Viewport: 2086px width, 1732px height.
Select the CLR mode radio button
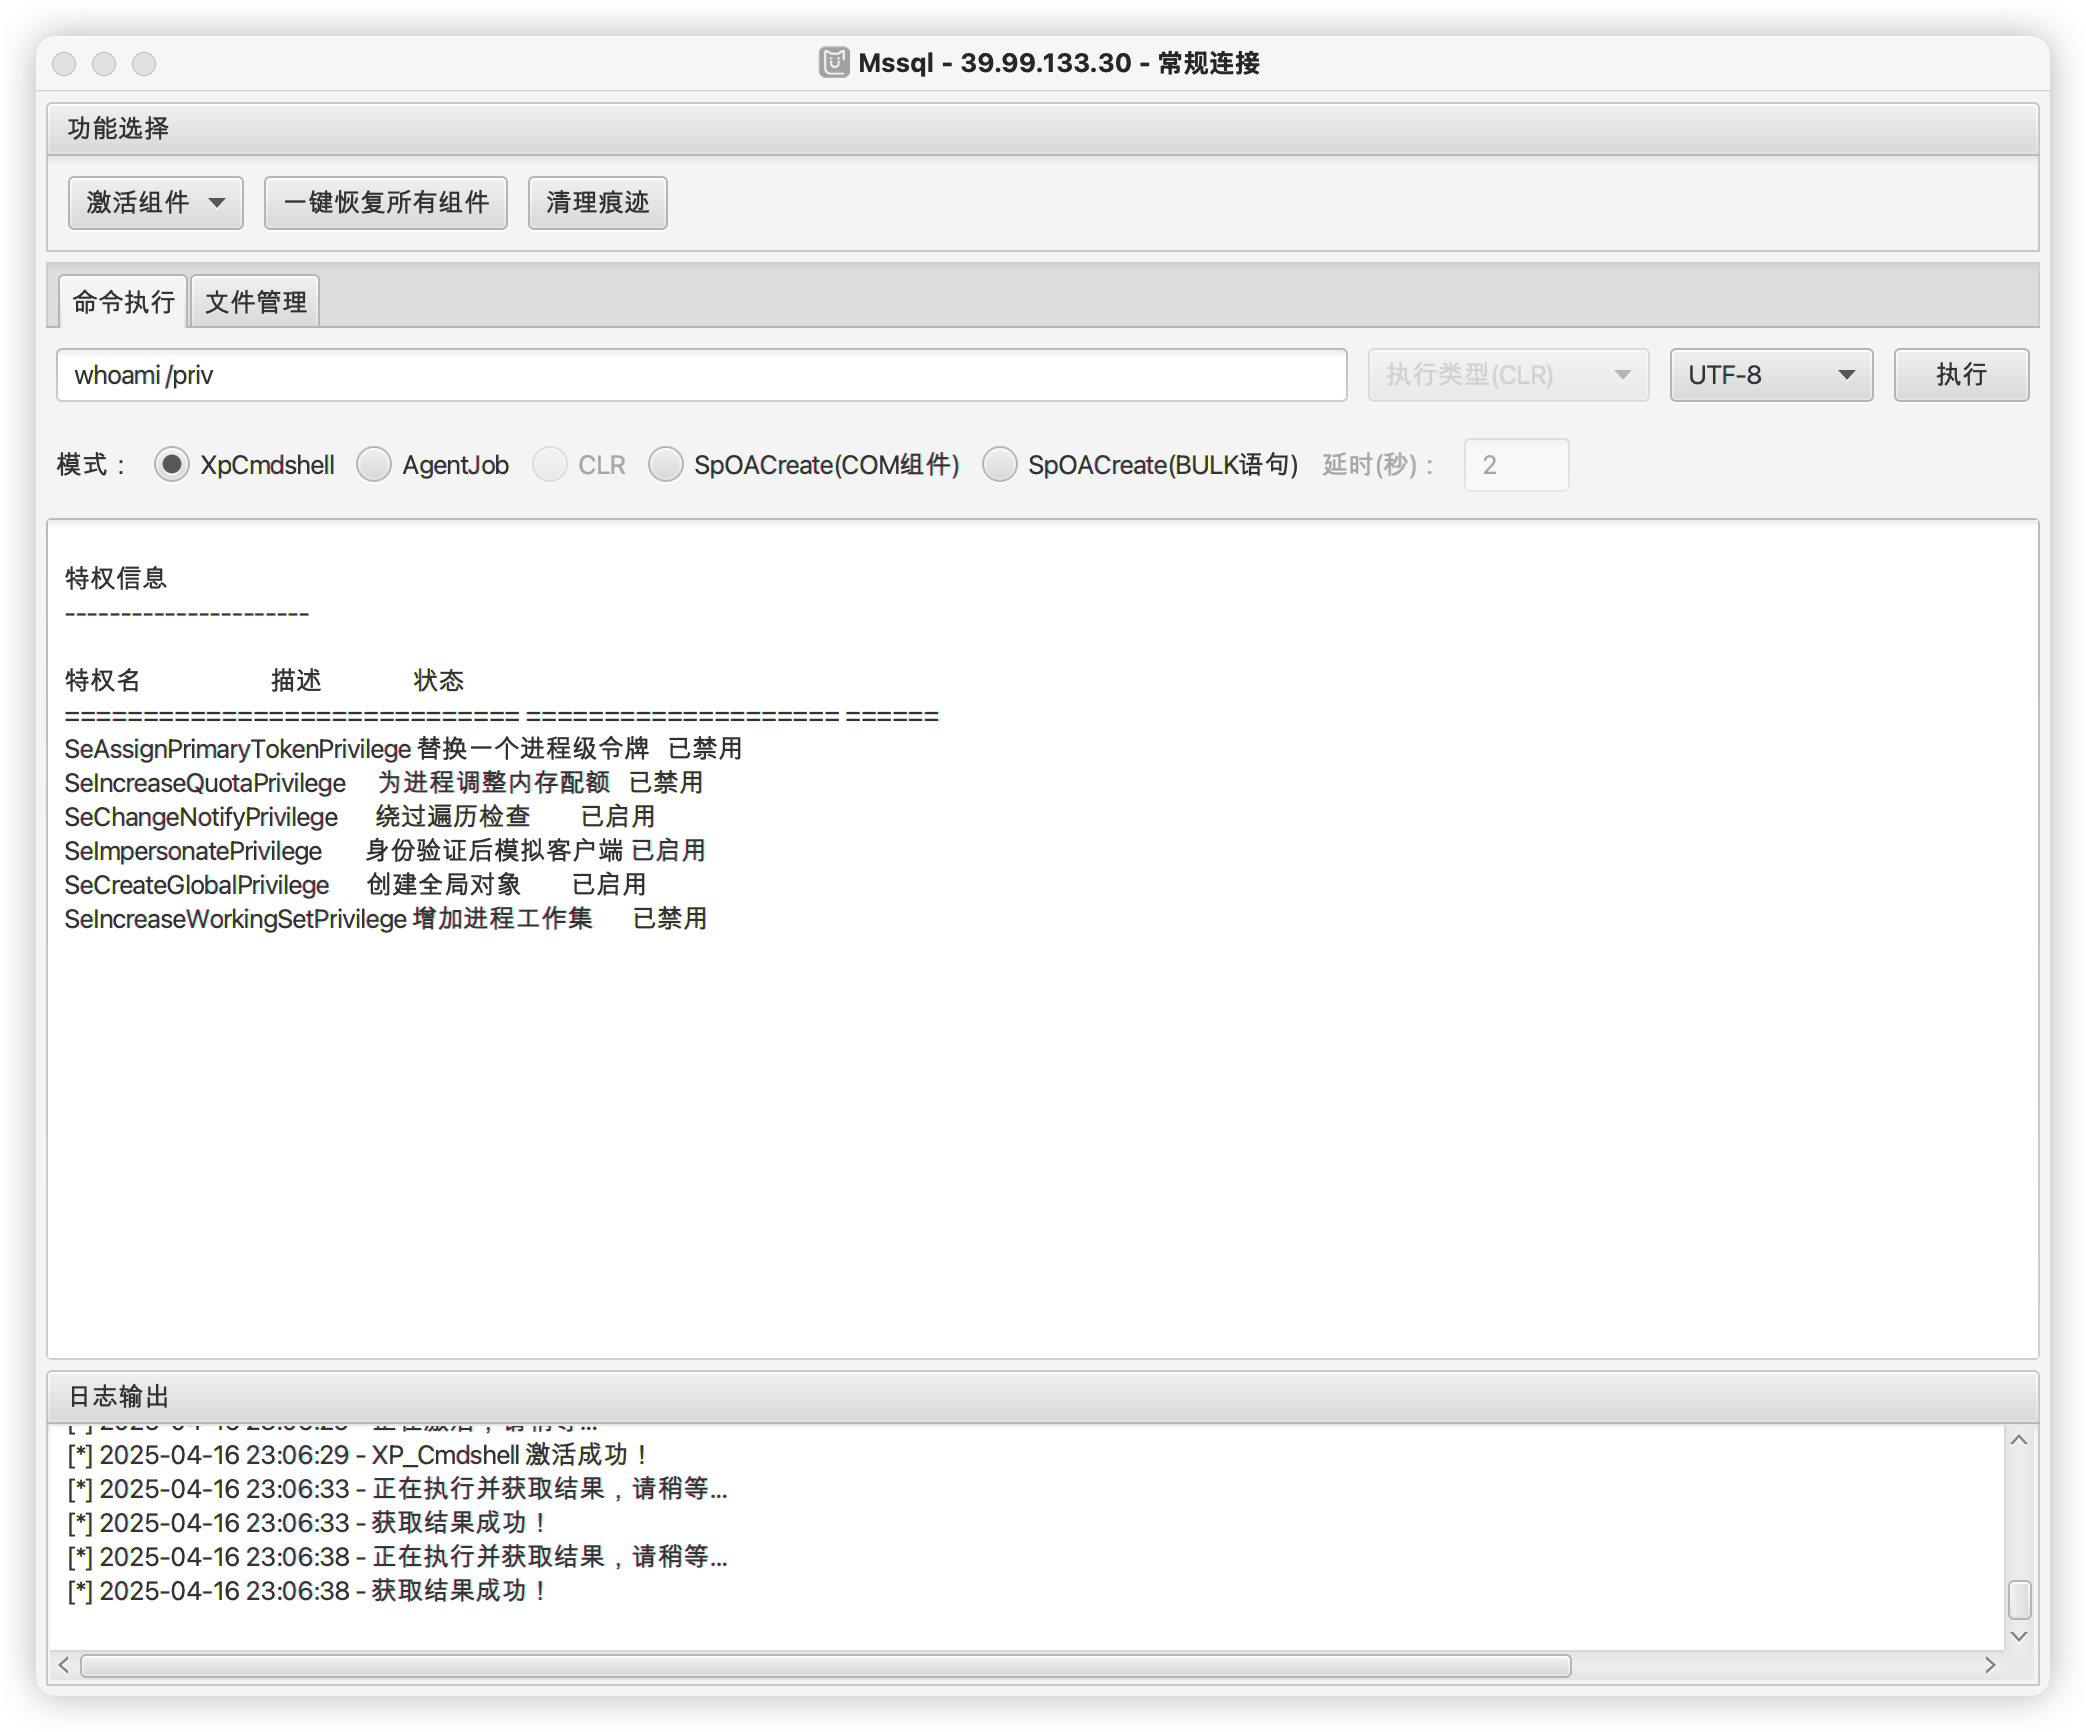click(x=550, y=465)
